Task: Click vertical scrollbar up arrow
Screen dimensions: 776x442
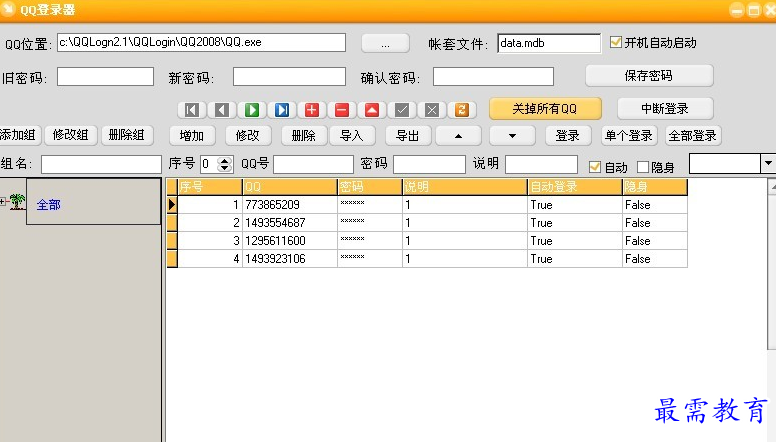Action: point(772,187)
